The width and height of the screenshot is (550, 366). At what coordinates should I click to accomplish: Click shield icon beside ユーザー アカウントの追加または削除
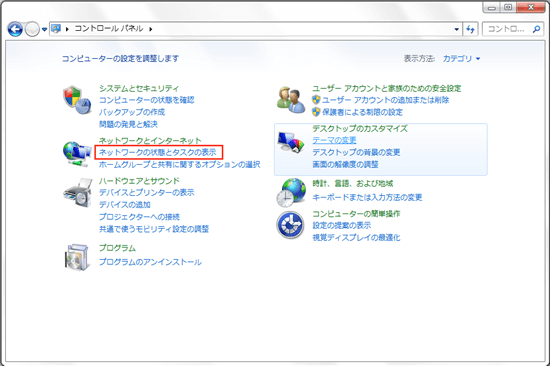pyautogui.click(x=316, y=100)
